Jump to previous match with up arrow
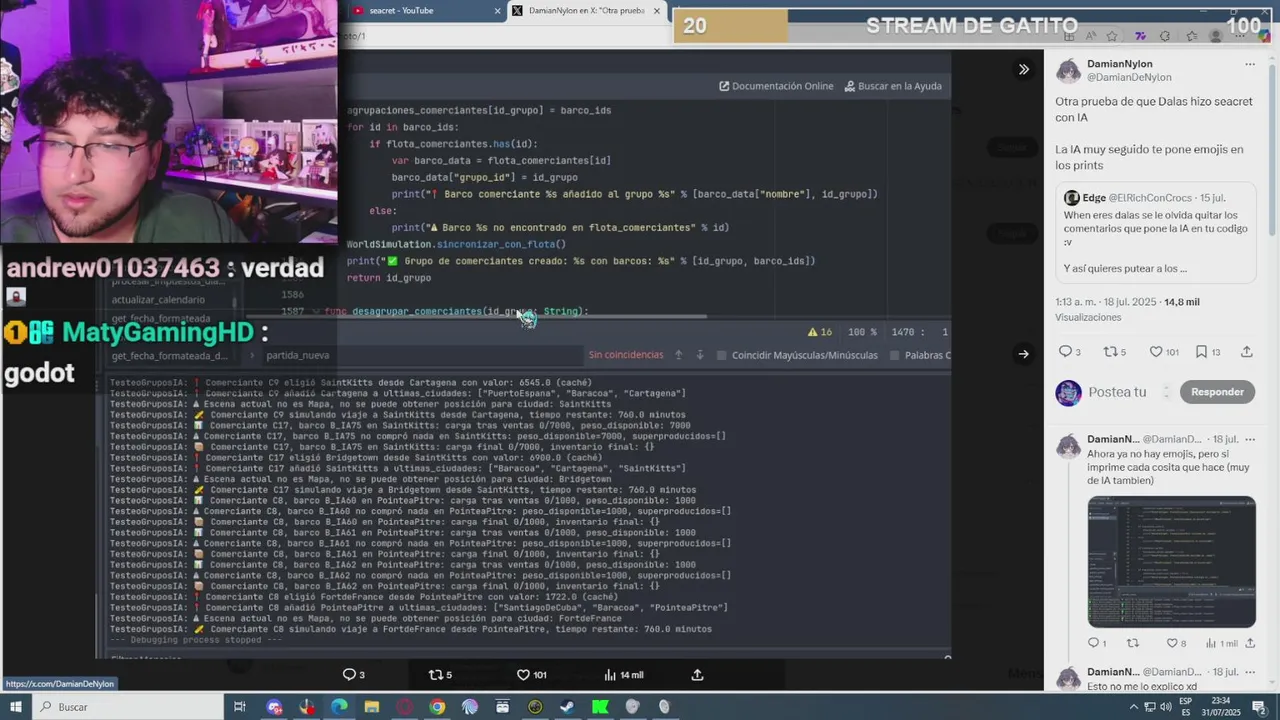1280x720 pixels. [678, 355]
